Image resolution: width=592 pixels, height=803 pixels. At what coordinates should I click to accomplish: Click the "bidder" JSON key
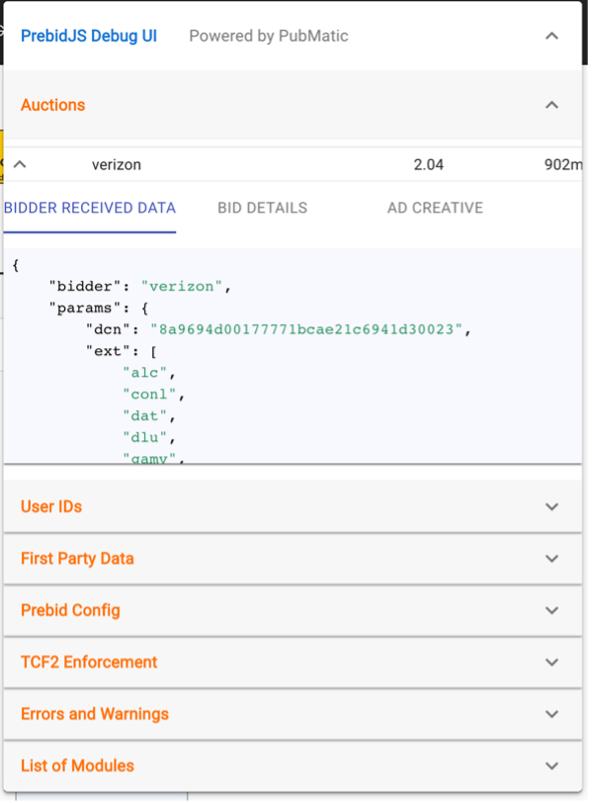(85, 286)
